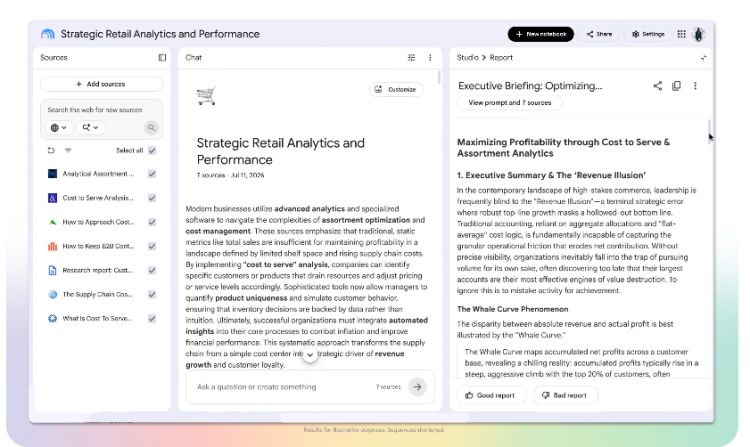Open Chat panel three-dot menu
The image size is (750, 447).
pyautogui.click(x=430, y=57)
